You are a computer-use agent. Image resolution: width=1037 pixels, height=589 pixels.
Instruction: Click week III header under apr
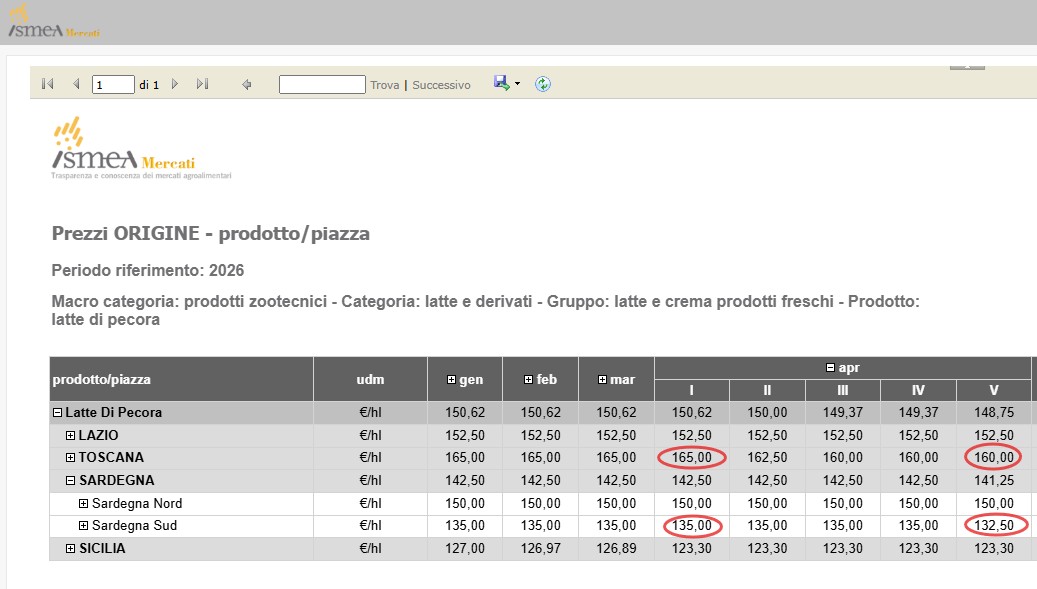[x=843, y=390]
